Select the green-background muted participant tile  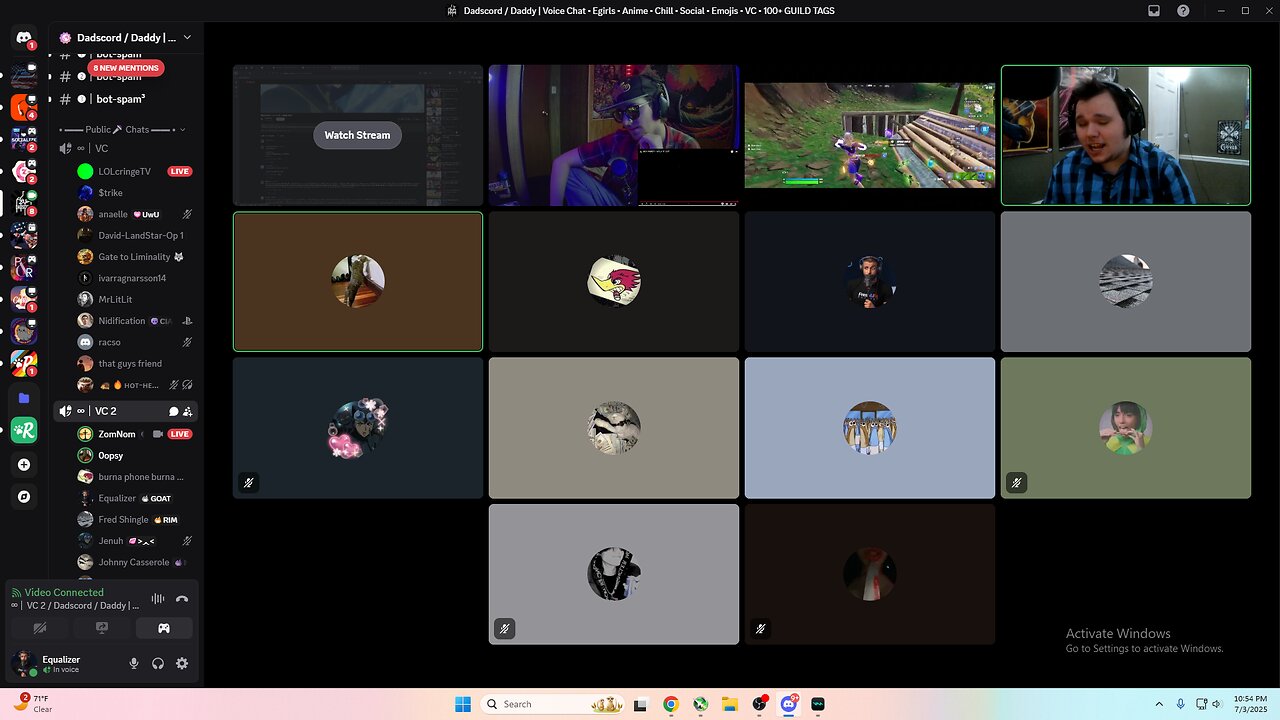[x=1126, y=427]
